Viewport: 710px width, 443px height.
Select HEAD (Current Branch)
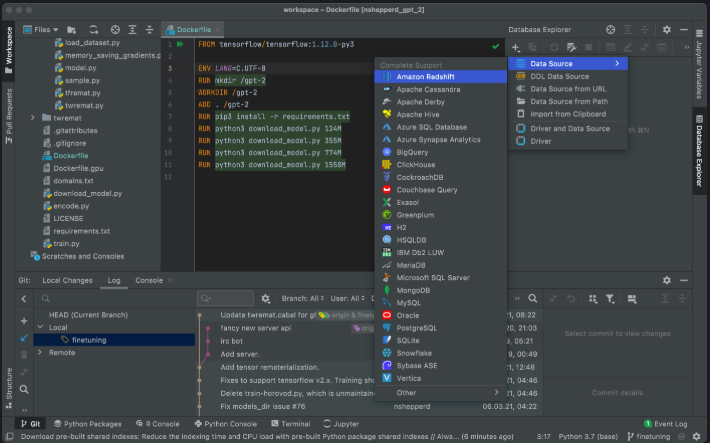(x=88, y=315)
